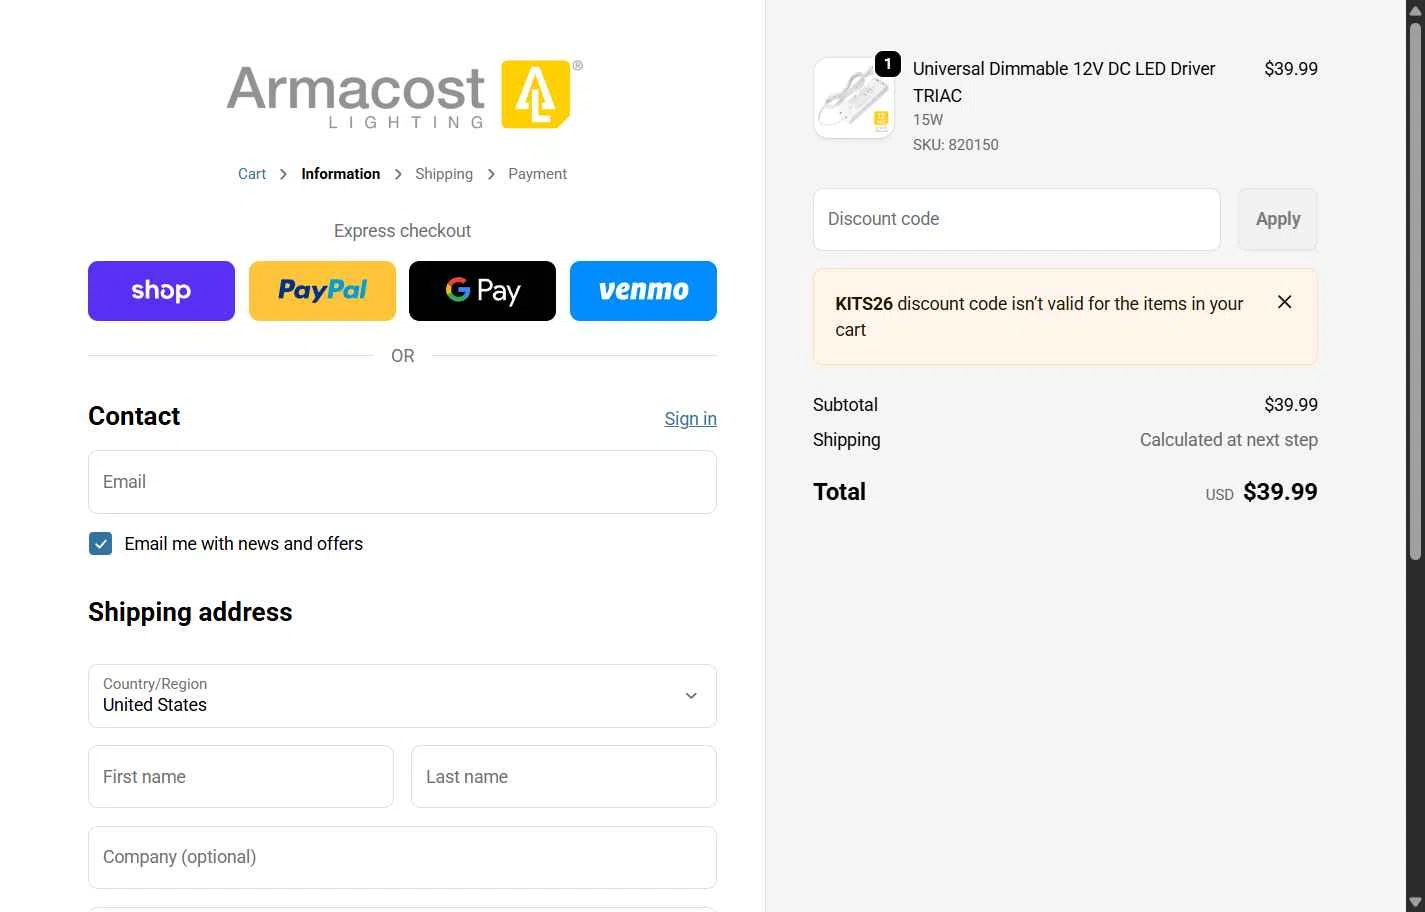Click the Armacost Lighting logo

tap(403, 95)
